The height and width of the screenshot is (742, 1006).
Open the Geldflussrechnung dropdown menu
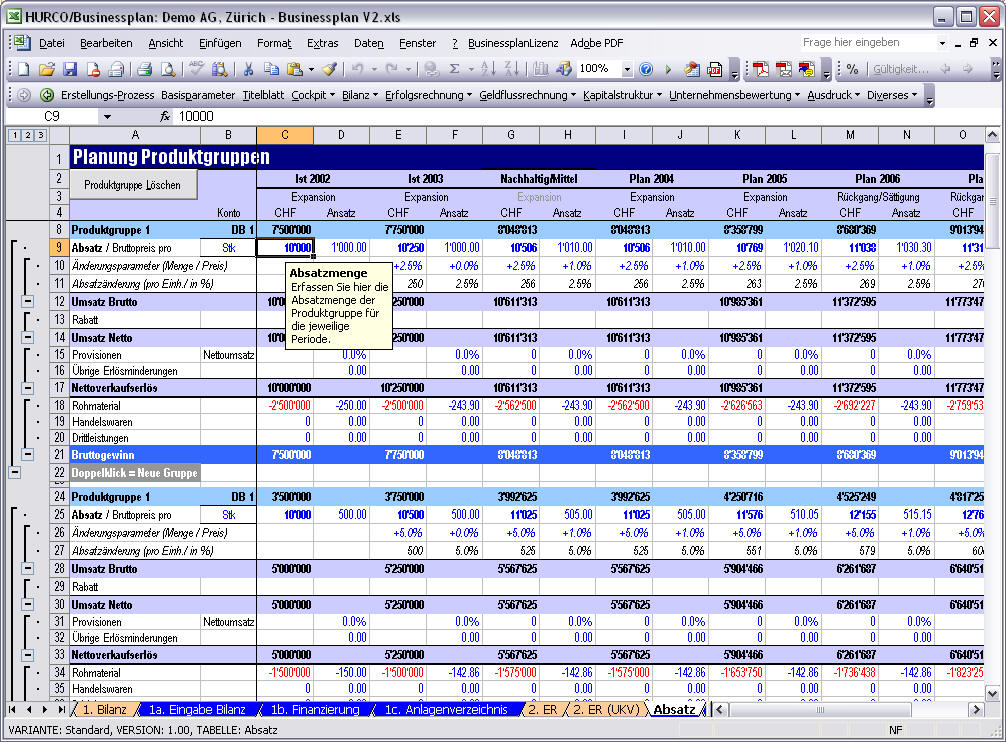[x=527, y=95]
